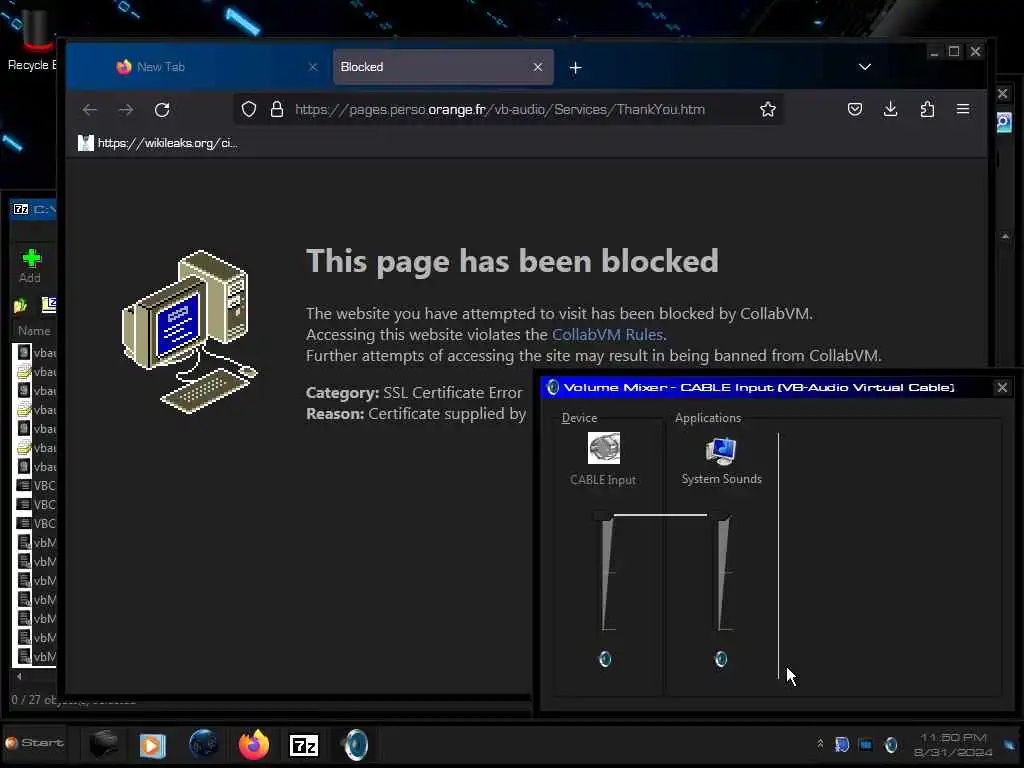Open the Save to Pocket icon
This screenshot has width=1024, height=768.
854,109
